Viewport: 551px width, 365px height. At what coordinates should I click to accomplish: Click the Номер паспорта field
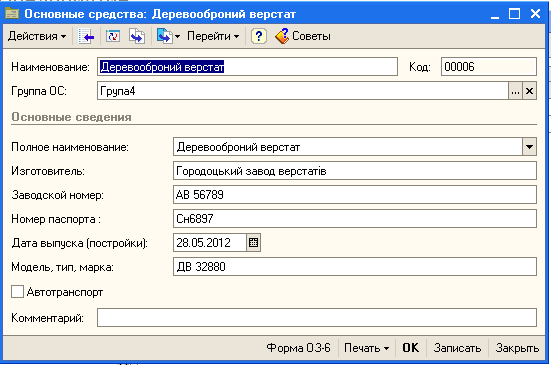355,219
